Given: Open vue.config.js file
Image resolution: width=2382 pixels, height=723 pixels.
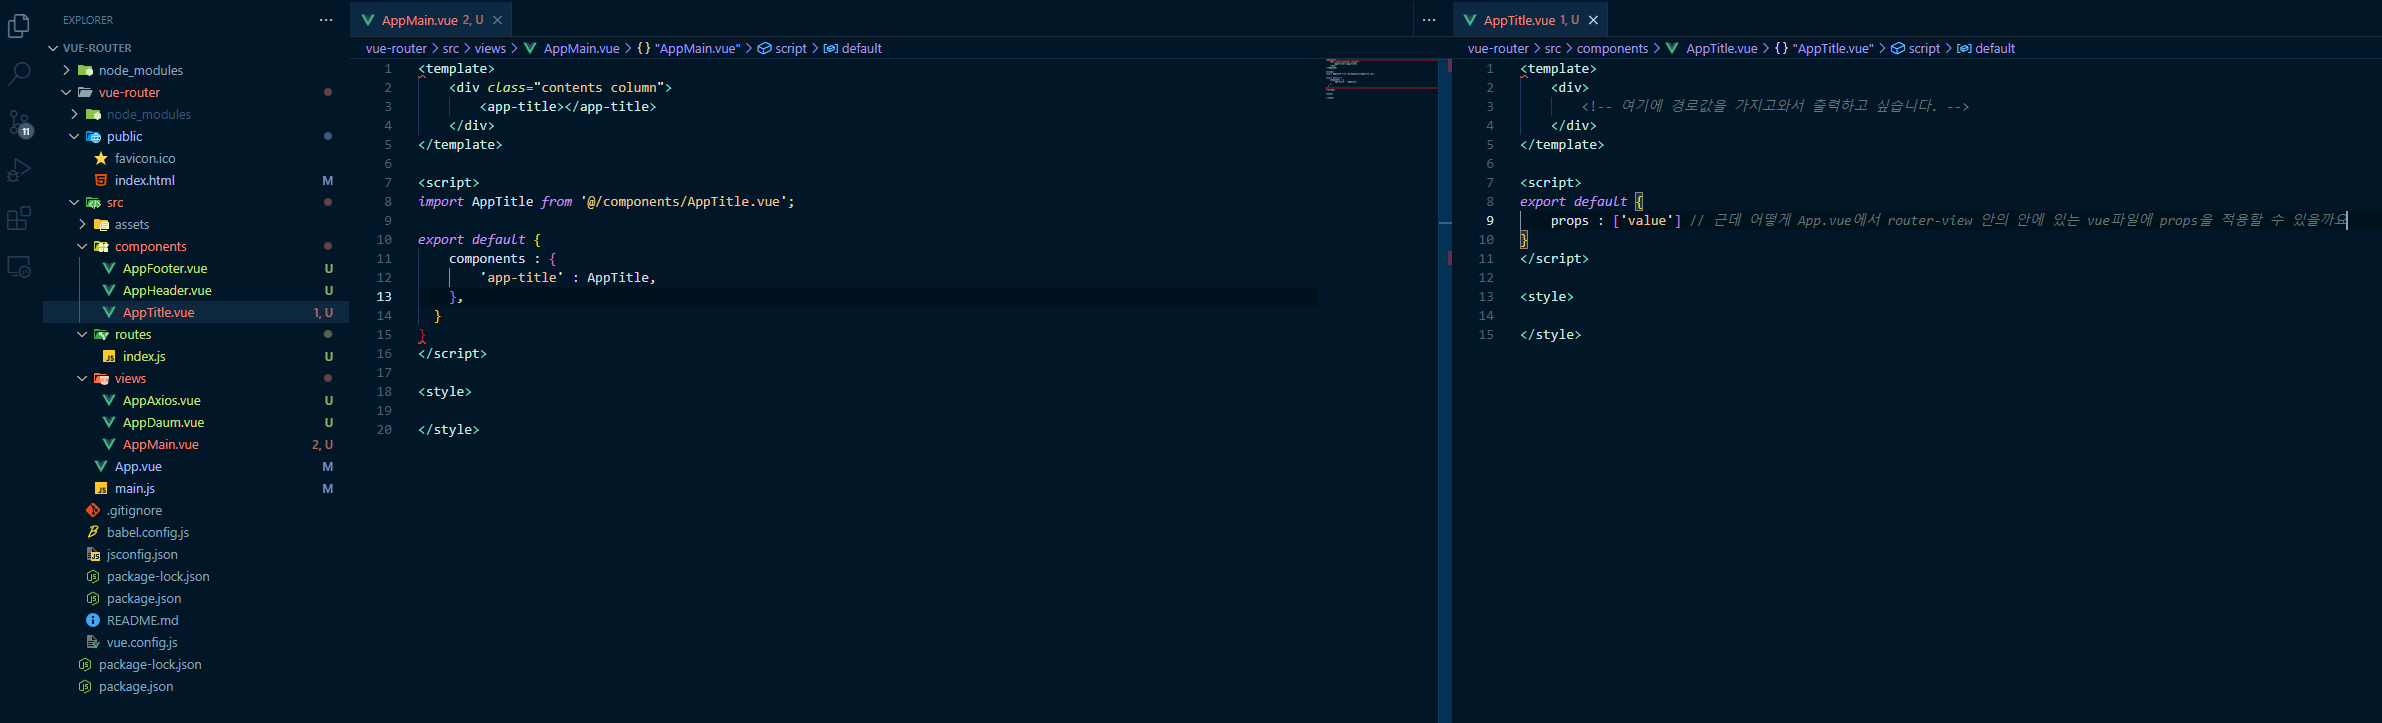Looking at the screenshot, I should (x=196, y=642).
